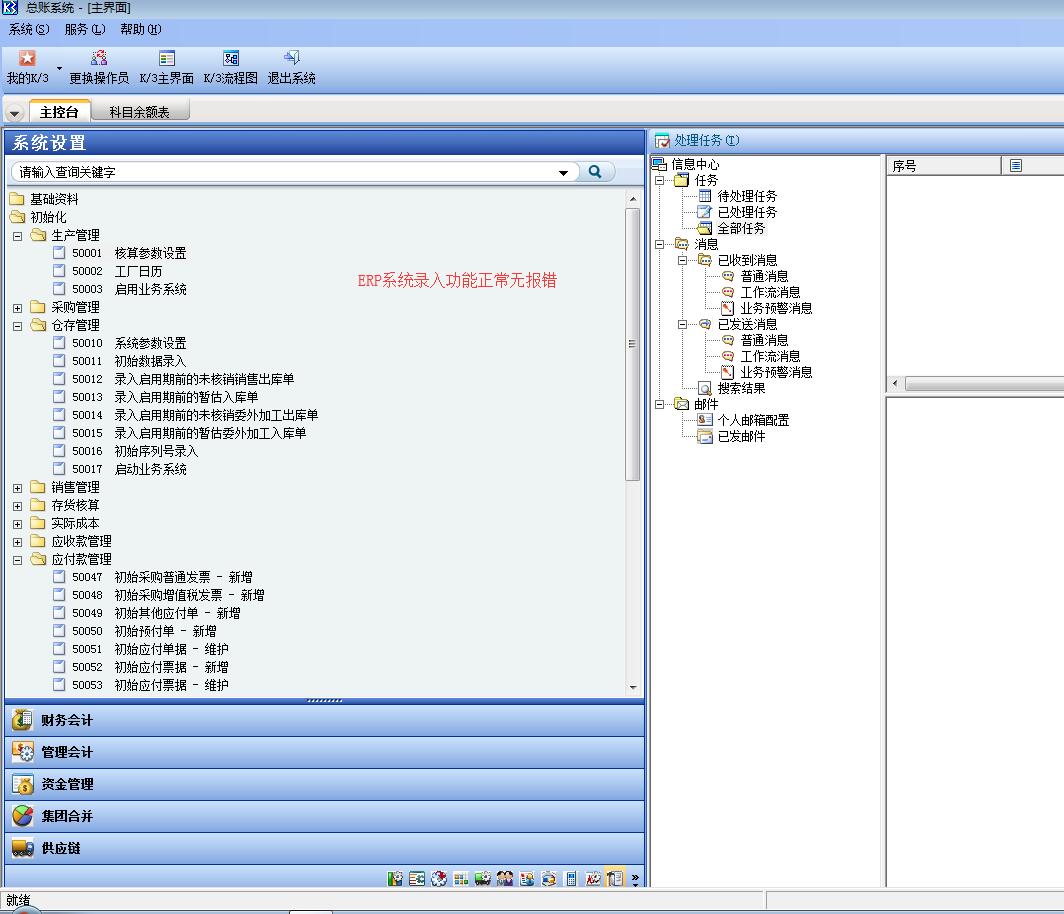
Task: Collapse the 邮件 node
Action: 660,404
